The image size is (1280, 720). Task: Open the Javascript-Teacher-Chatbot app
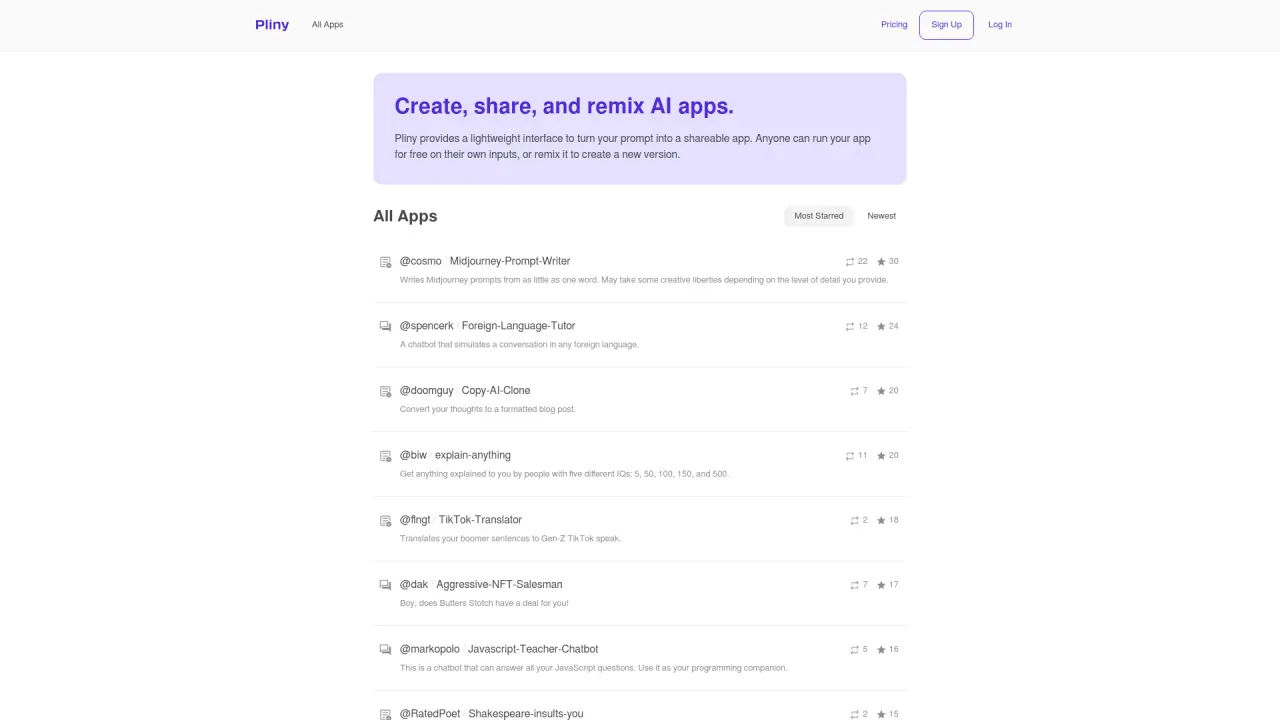coord(533,649)
